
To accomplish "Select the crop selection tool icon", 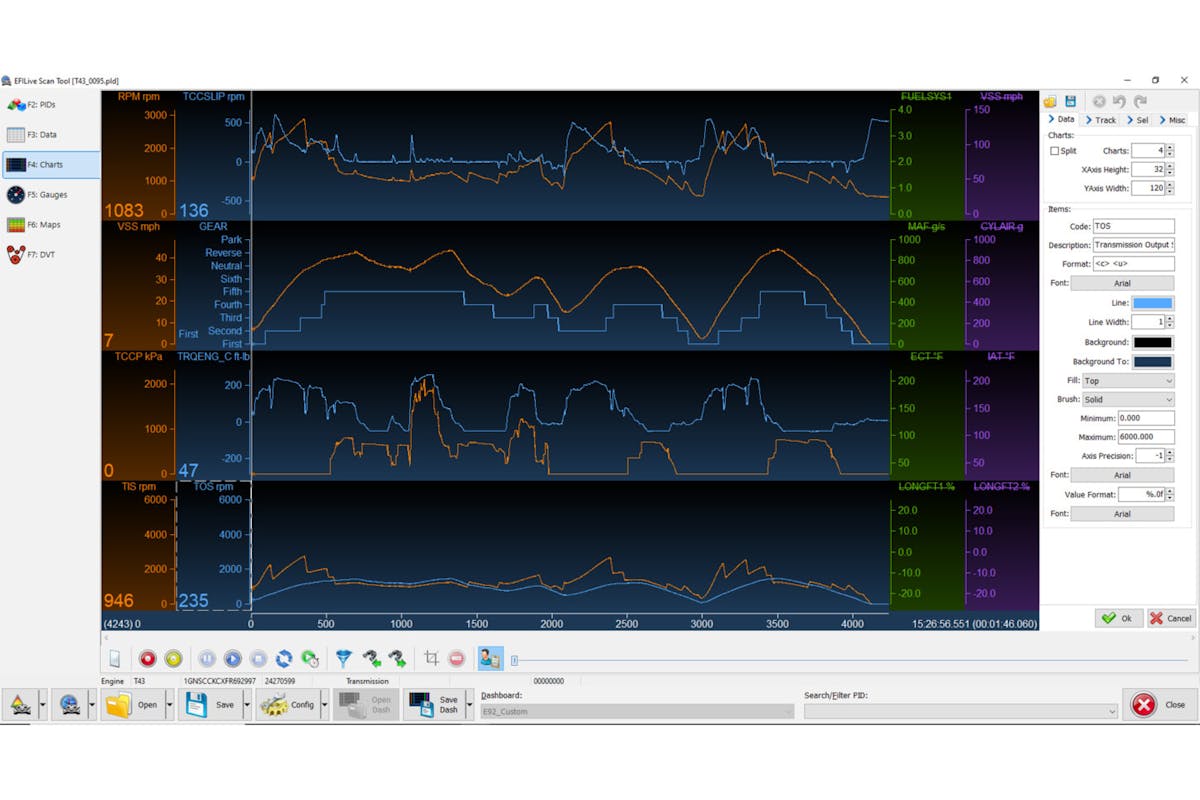I will click(x=431, y=659).
